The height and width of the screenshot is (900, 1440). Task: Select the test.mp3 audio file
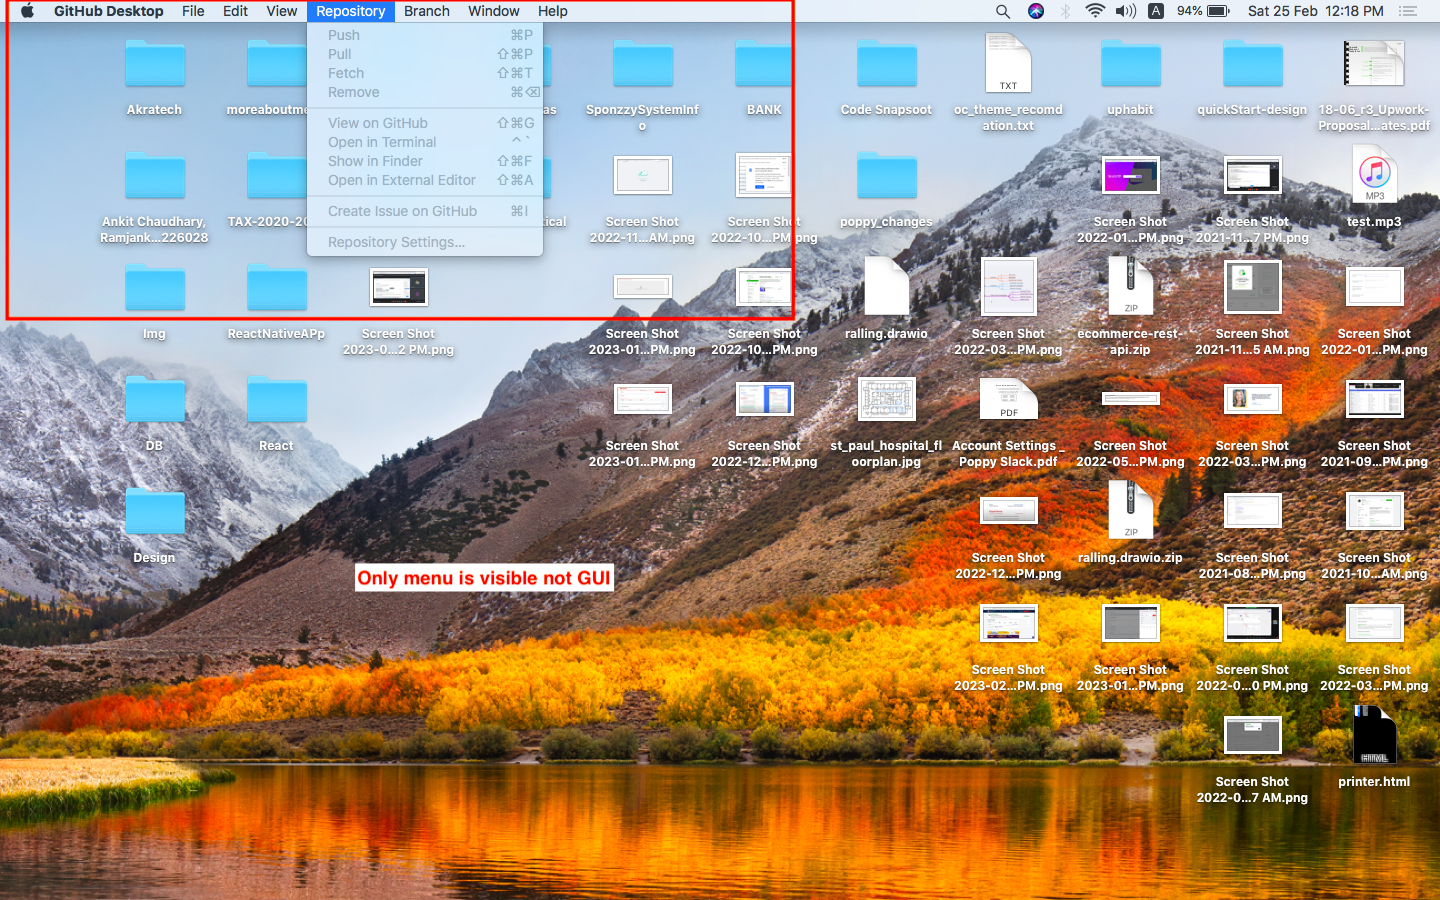tap(1374, 175)
